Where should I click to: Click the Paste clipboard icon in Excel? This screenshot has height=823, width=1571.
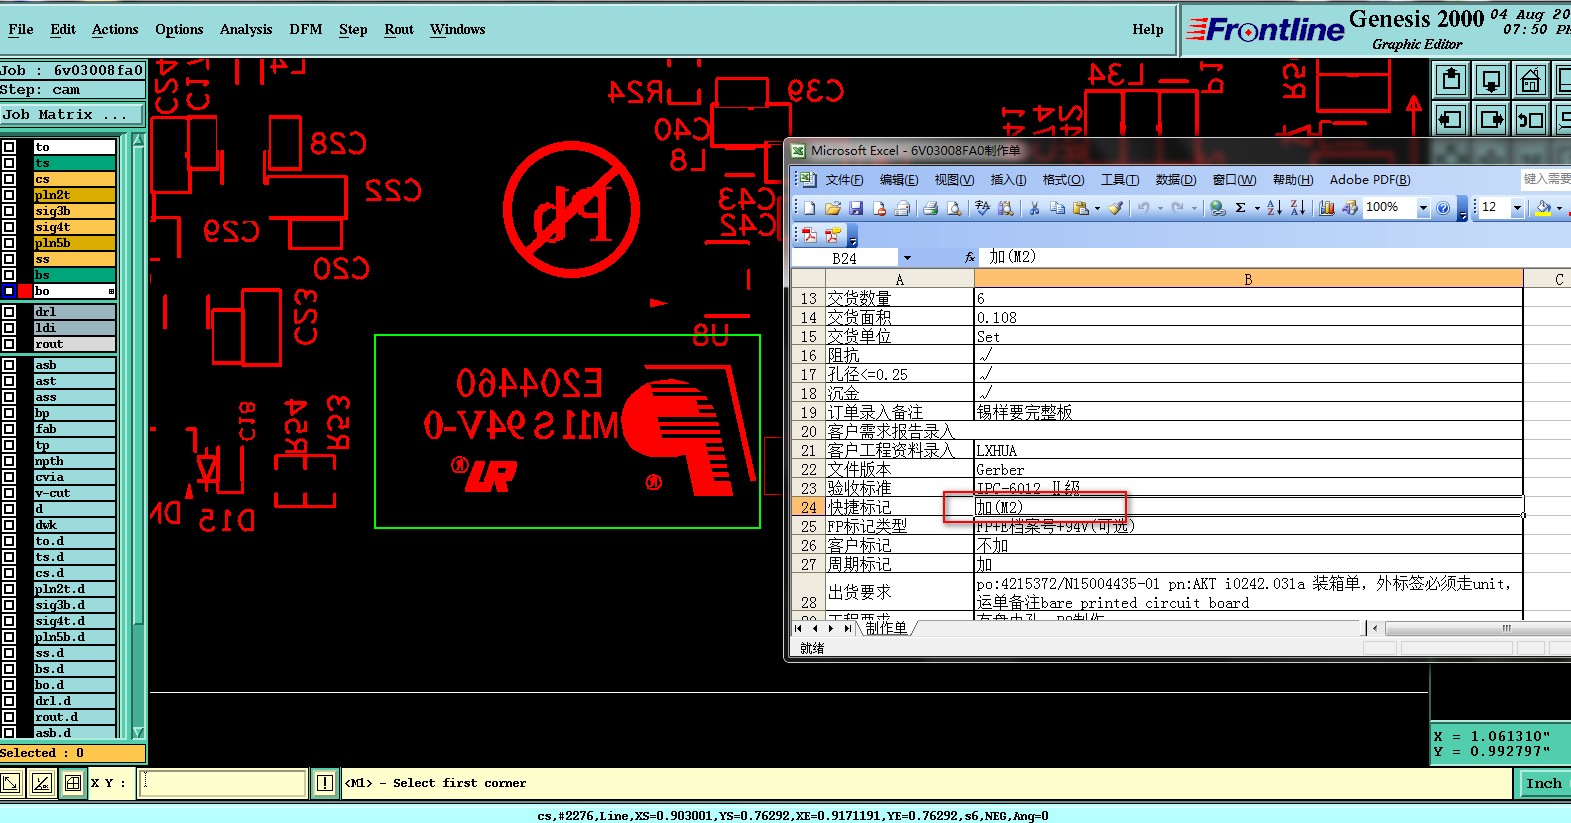1080,208
